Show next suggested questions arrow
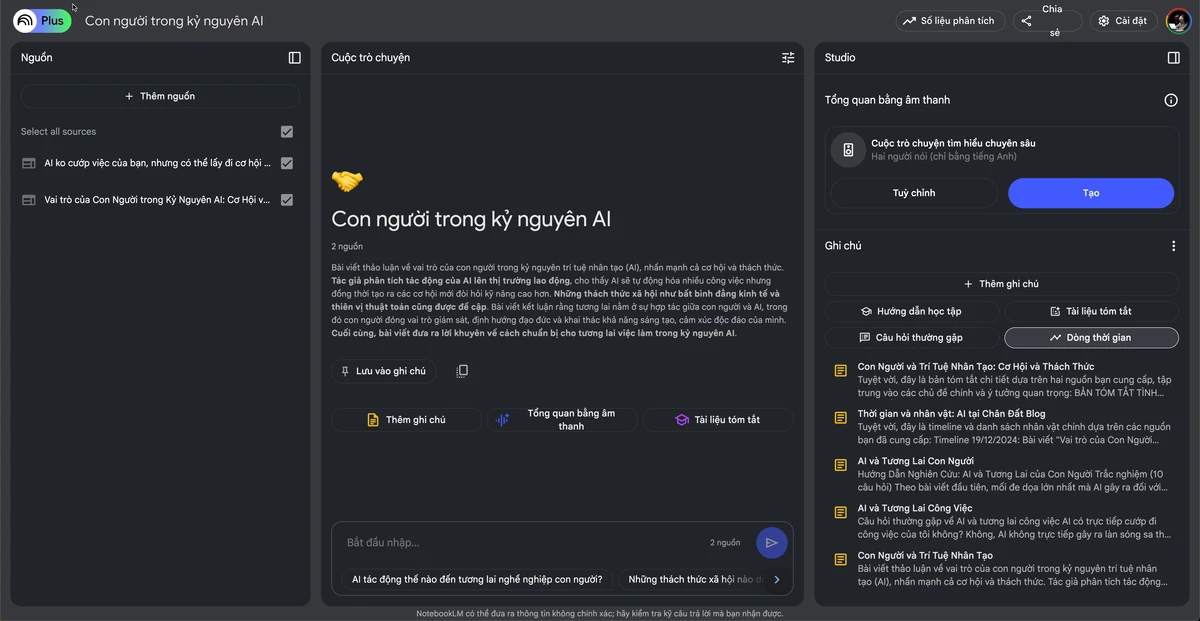1200x621 pixels. pyautogui.click(x=777, y=579)
